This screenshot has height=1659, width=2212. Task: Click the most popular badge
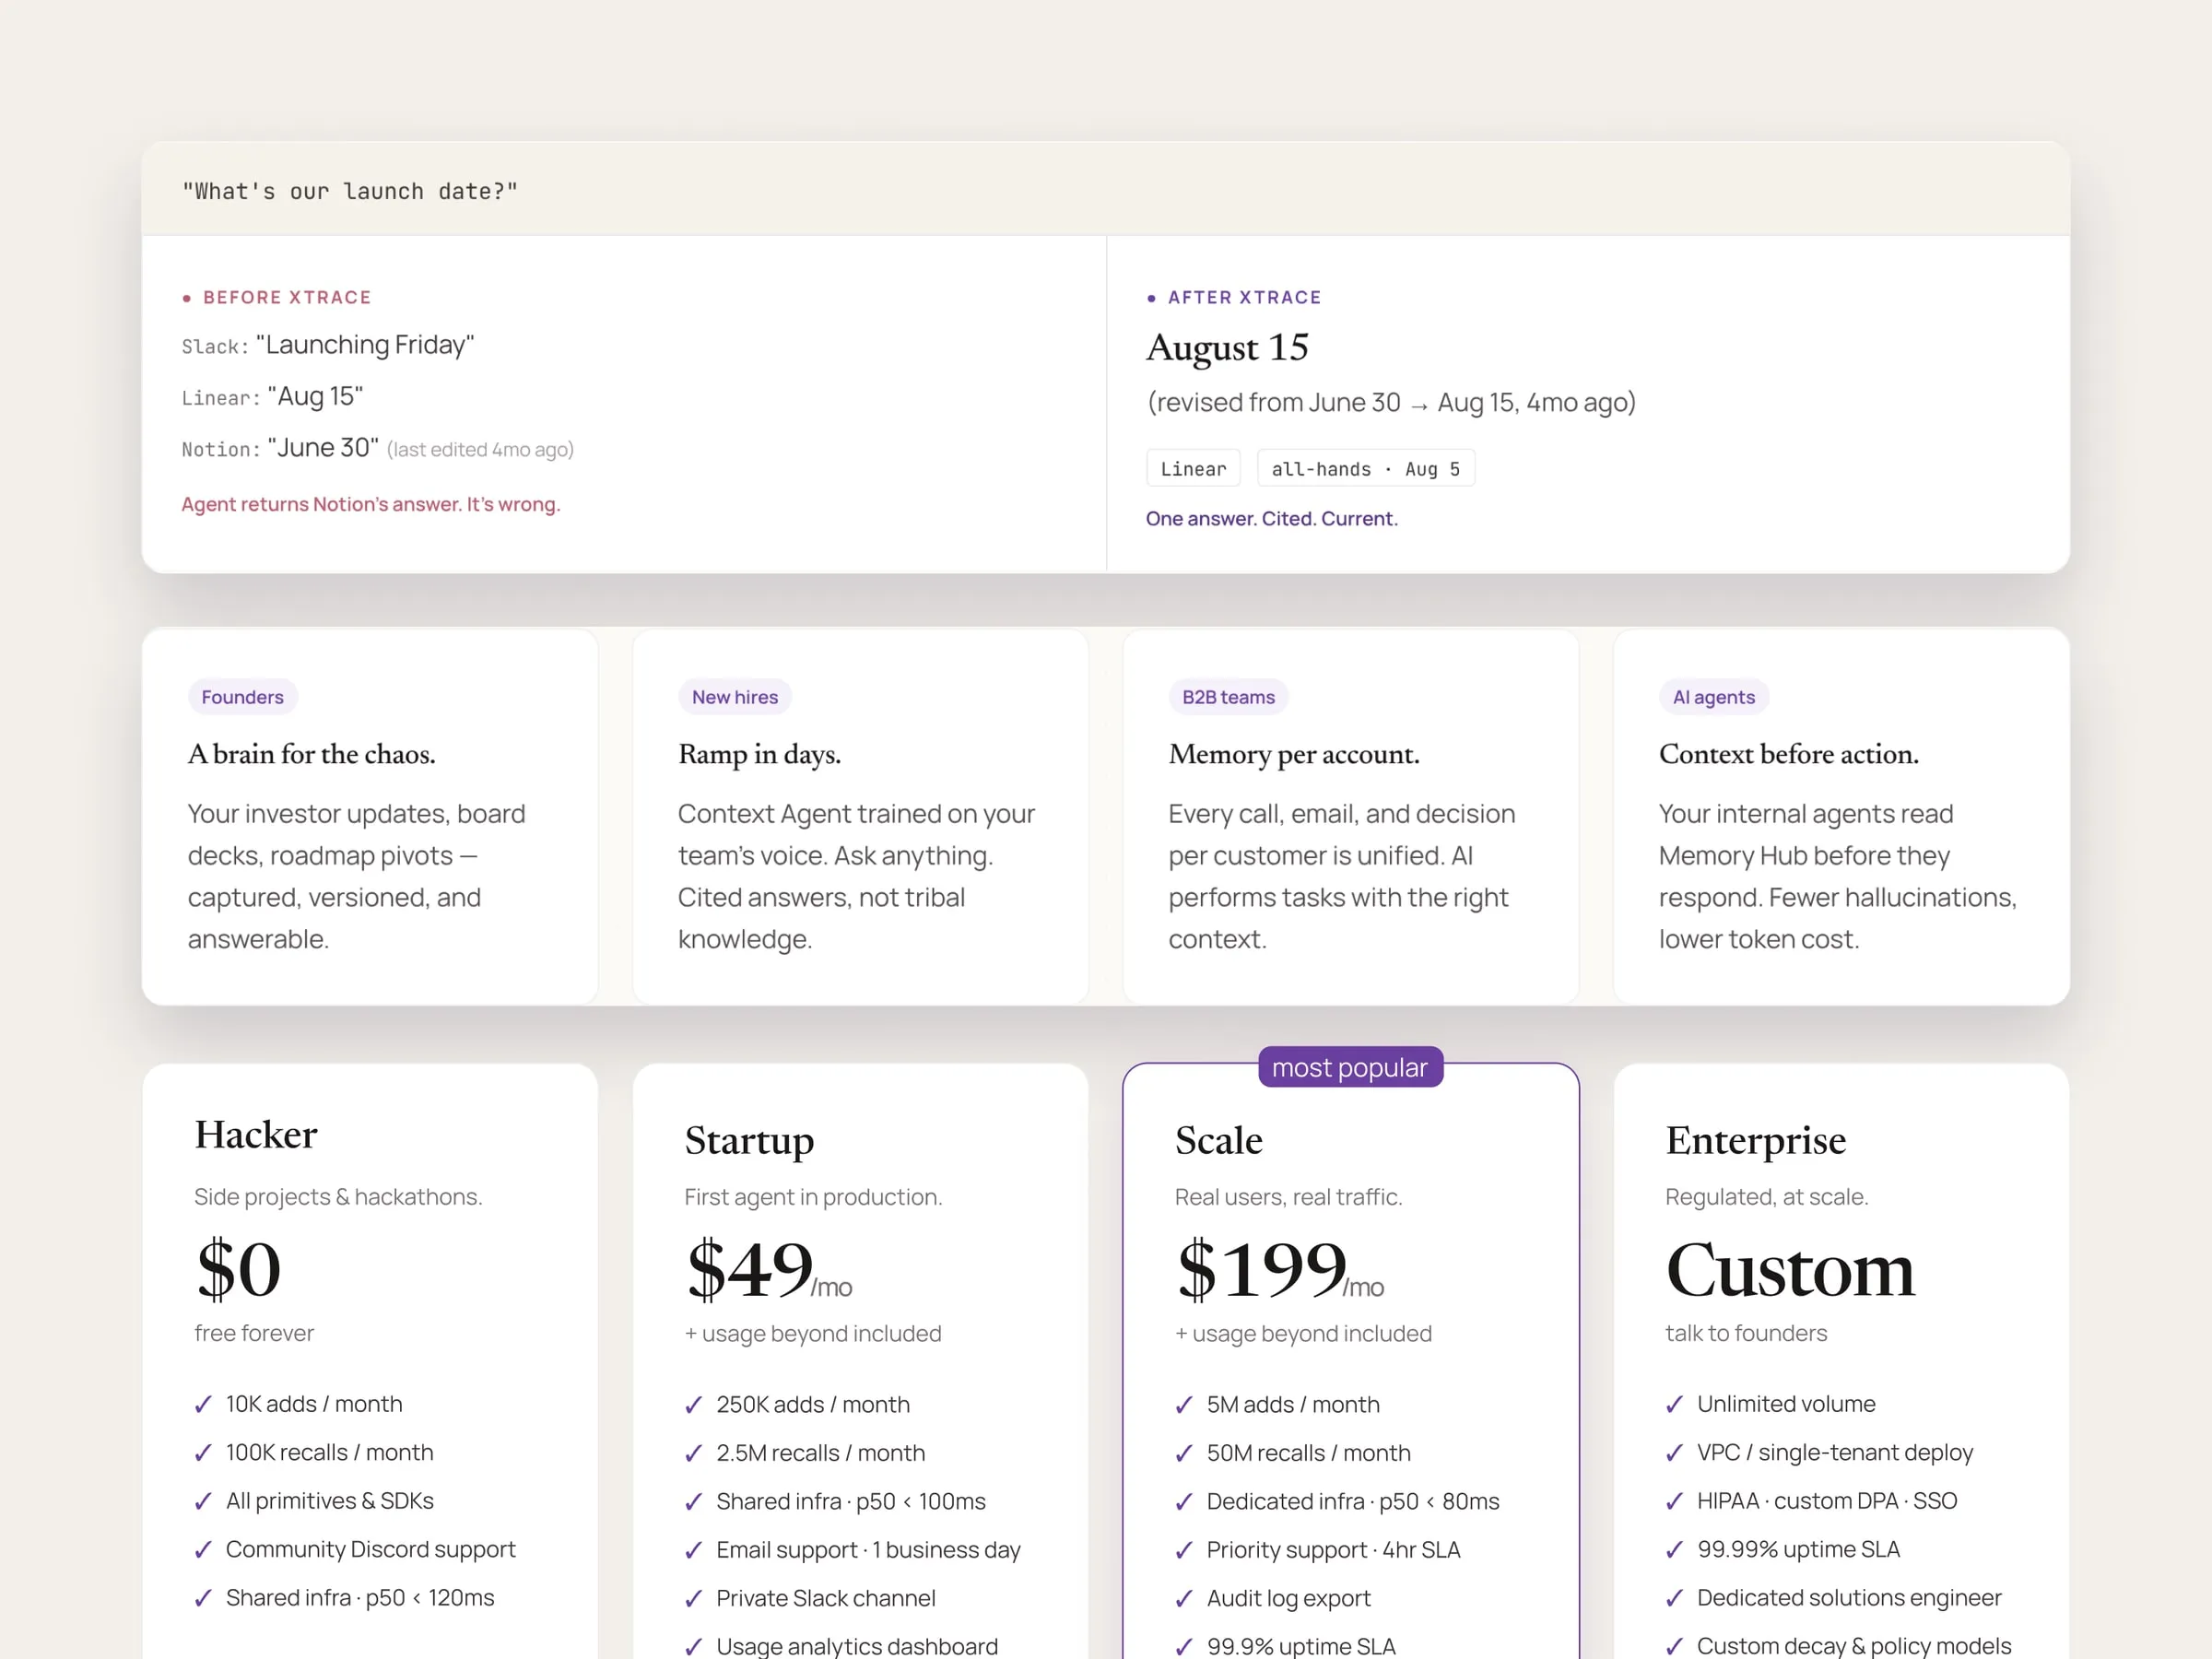coord(1350,1067)
